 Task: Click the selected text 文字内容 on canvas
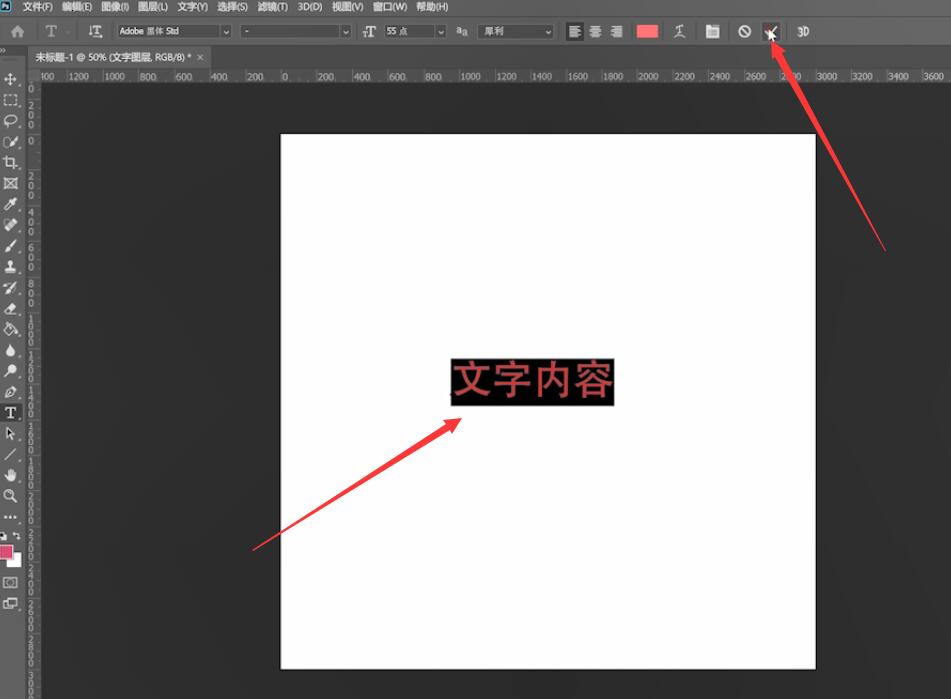533,382
